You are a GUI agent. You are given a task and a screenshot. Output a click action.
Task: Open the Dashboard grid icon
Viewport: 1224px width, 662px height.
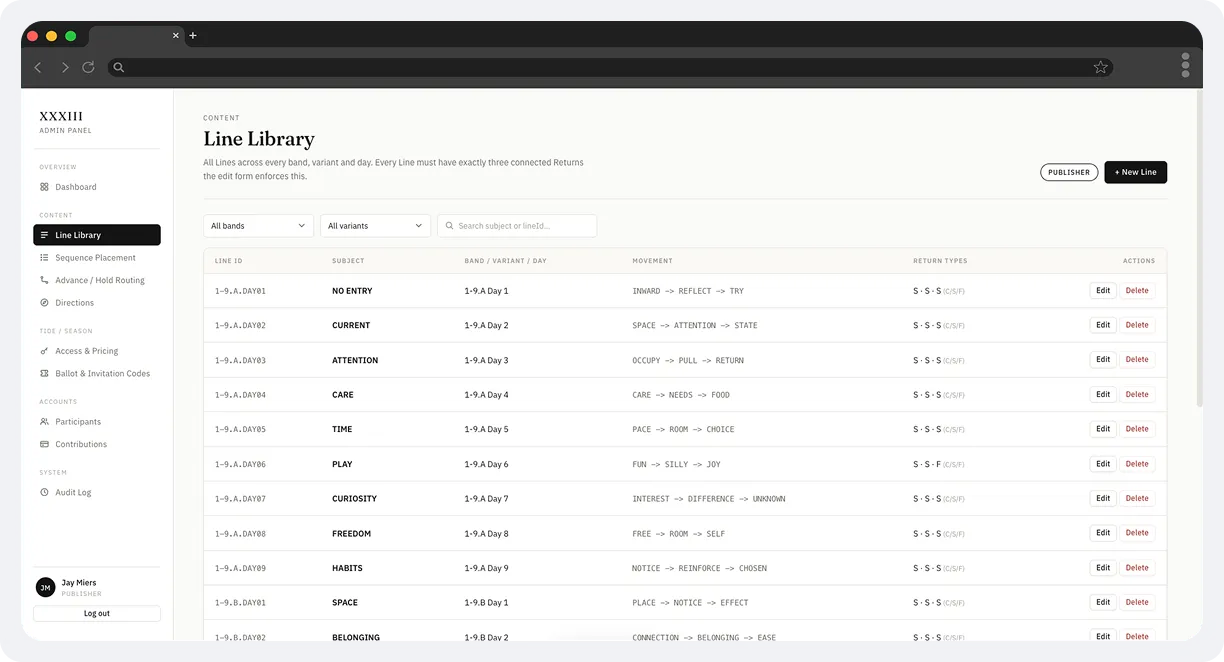click(x=44, y=187)
